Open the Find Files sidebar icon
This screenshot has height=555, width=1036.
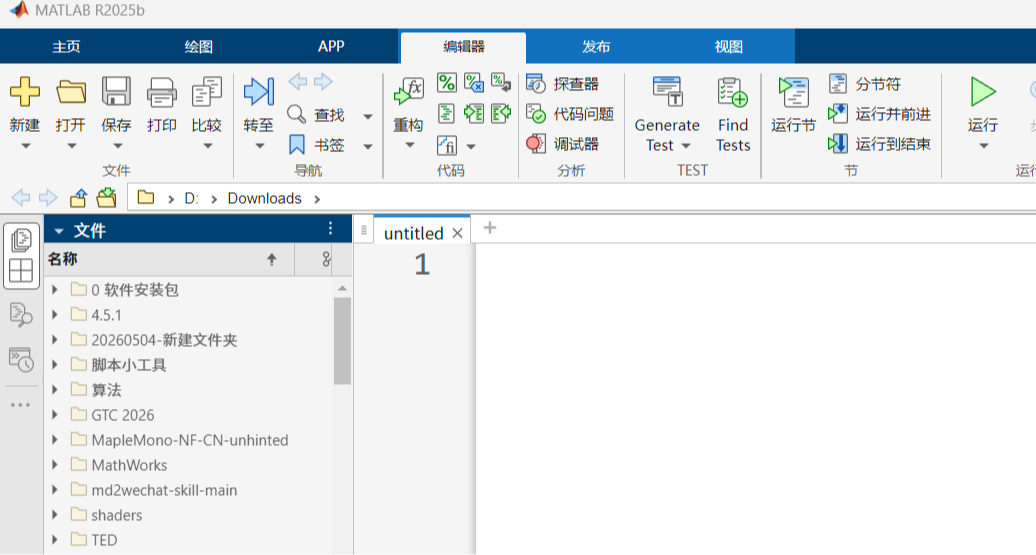[x=21, y=314]
